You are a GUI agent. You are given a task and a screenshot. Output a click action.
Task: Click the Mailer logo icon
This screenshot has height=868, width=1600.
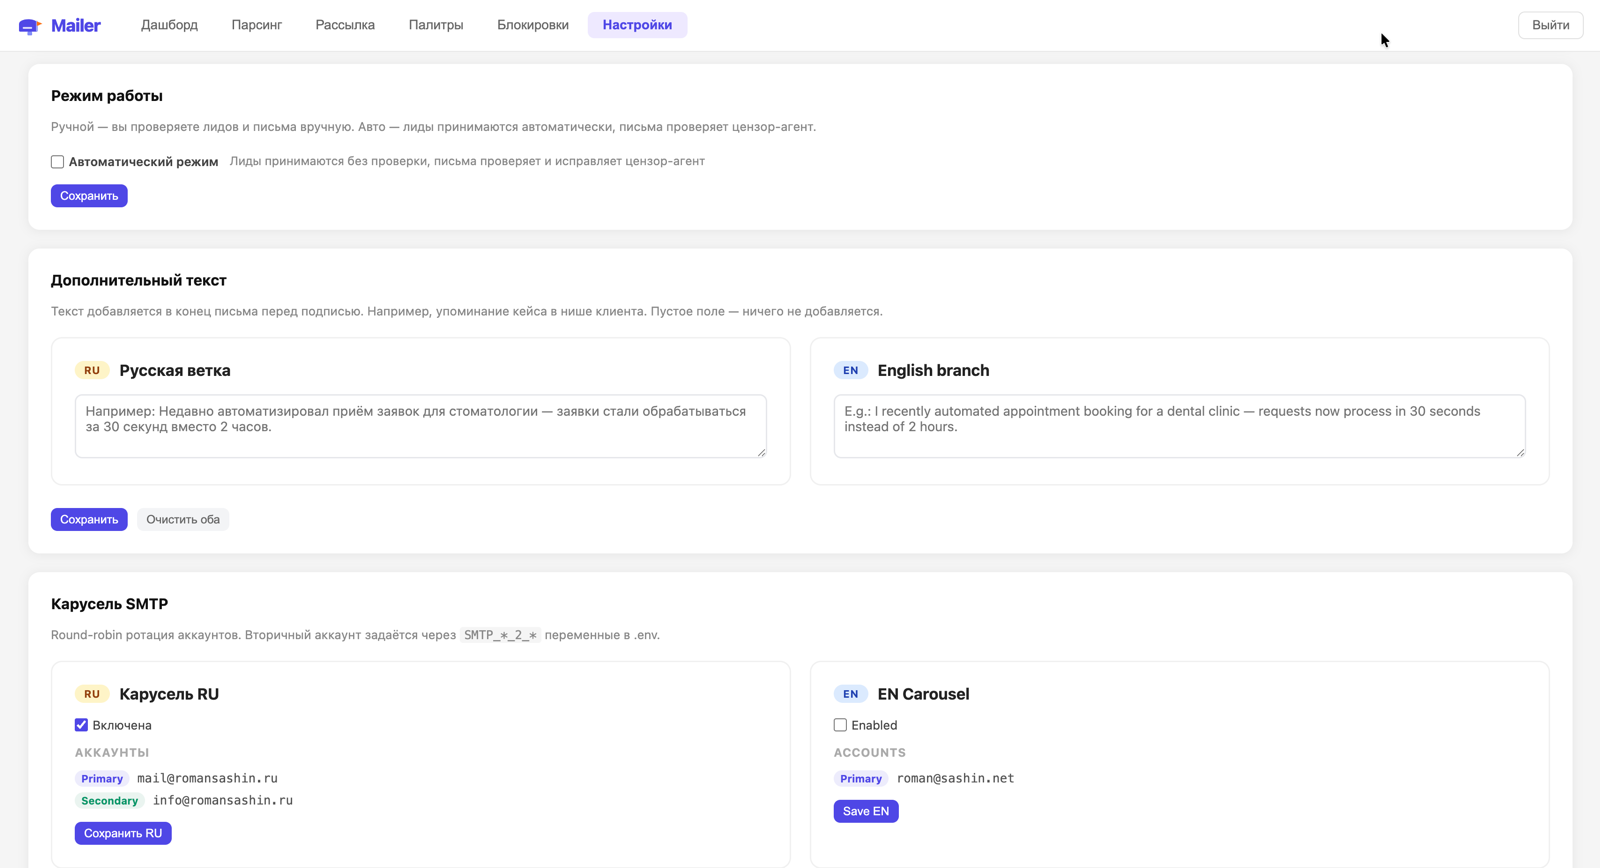[x=30, y=26]
